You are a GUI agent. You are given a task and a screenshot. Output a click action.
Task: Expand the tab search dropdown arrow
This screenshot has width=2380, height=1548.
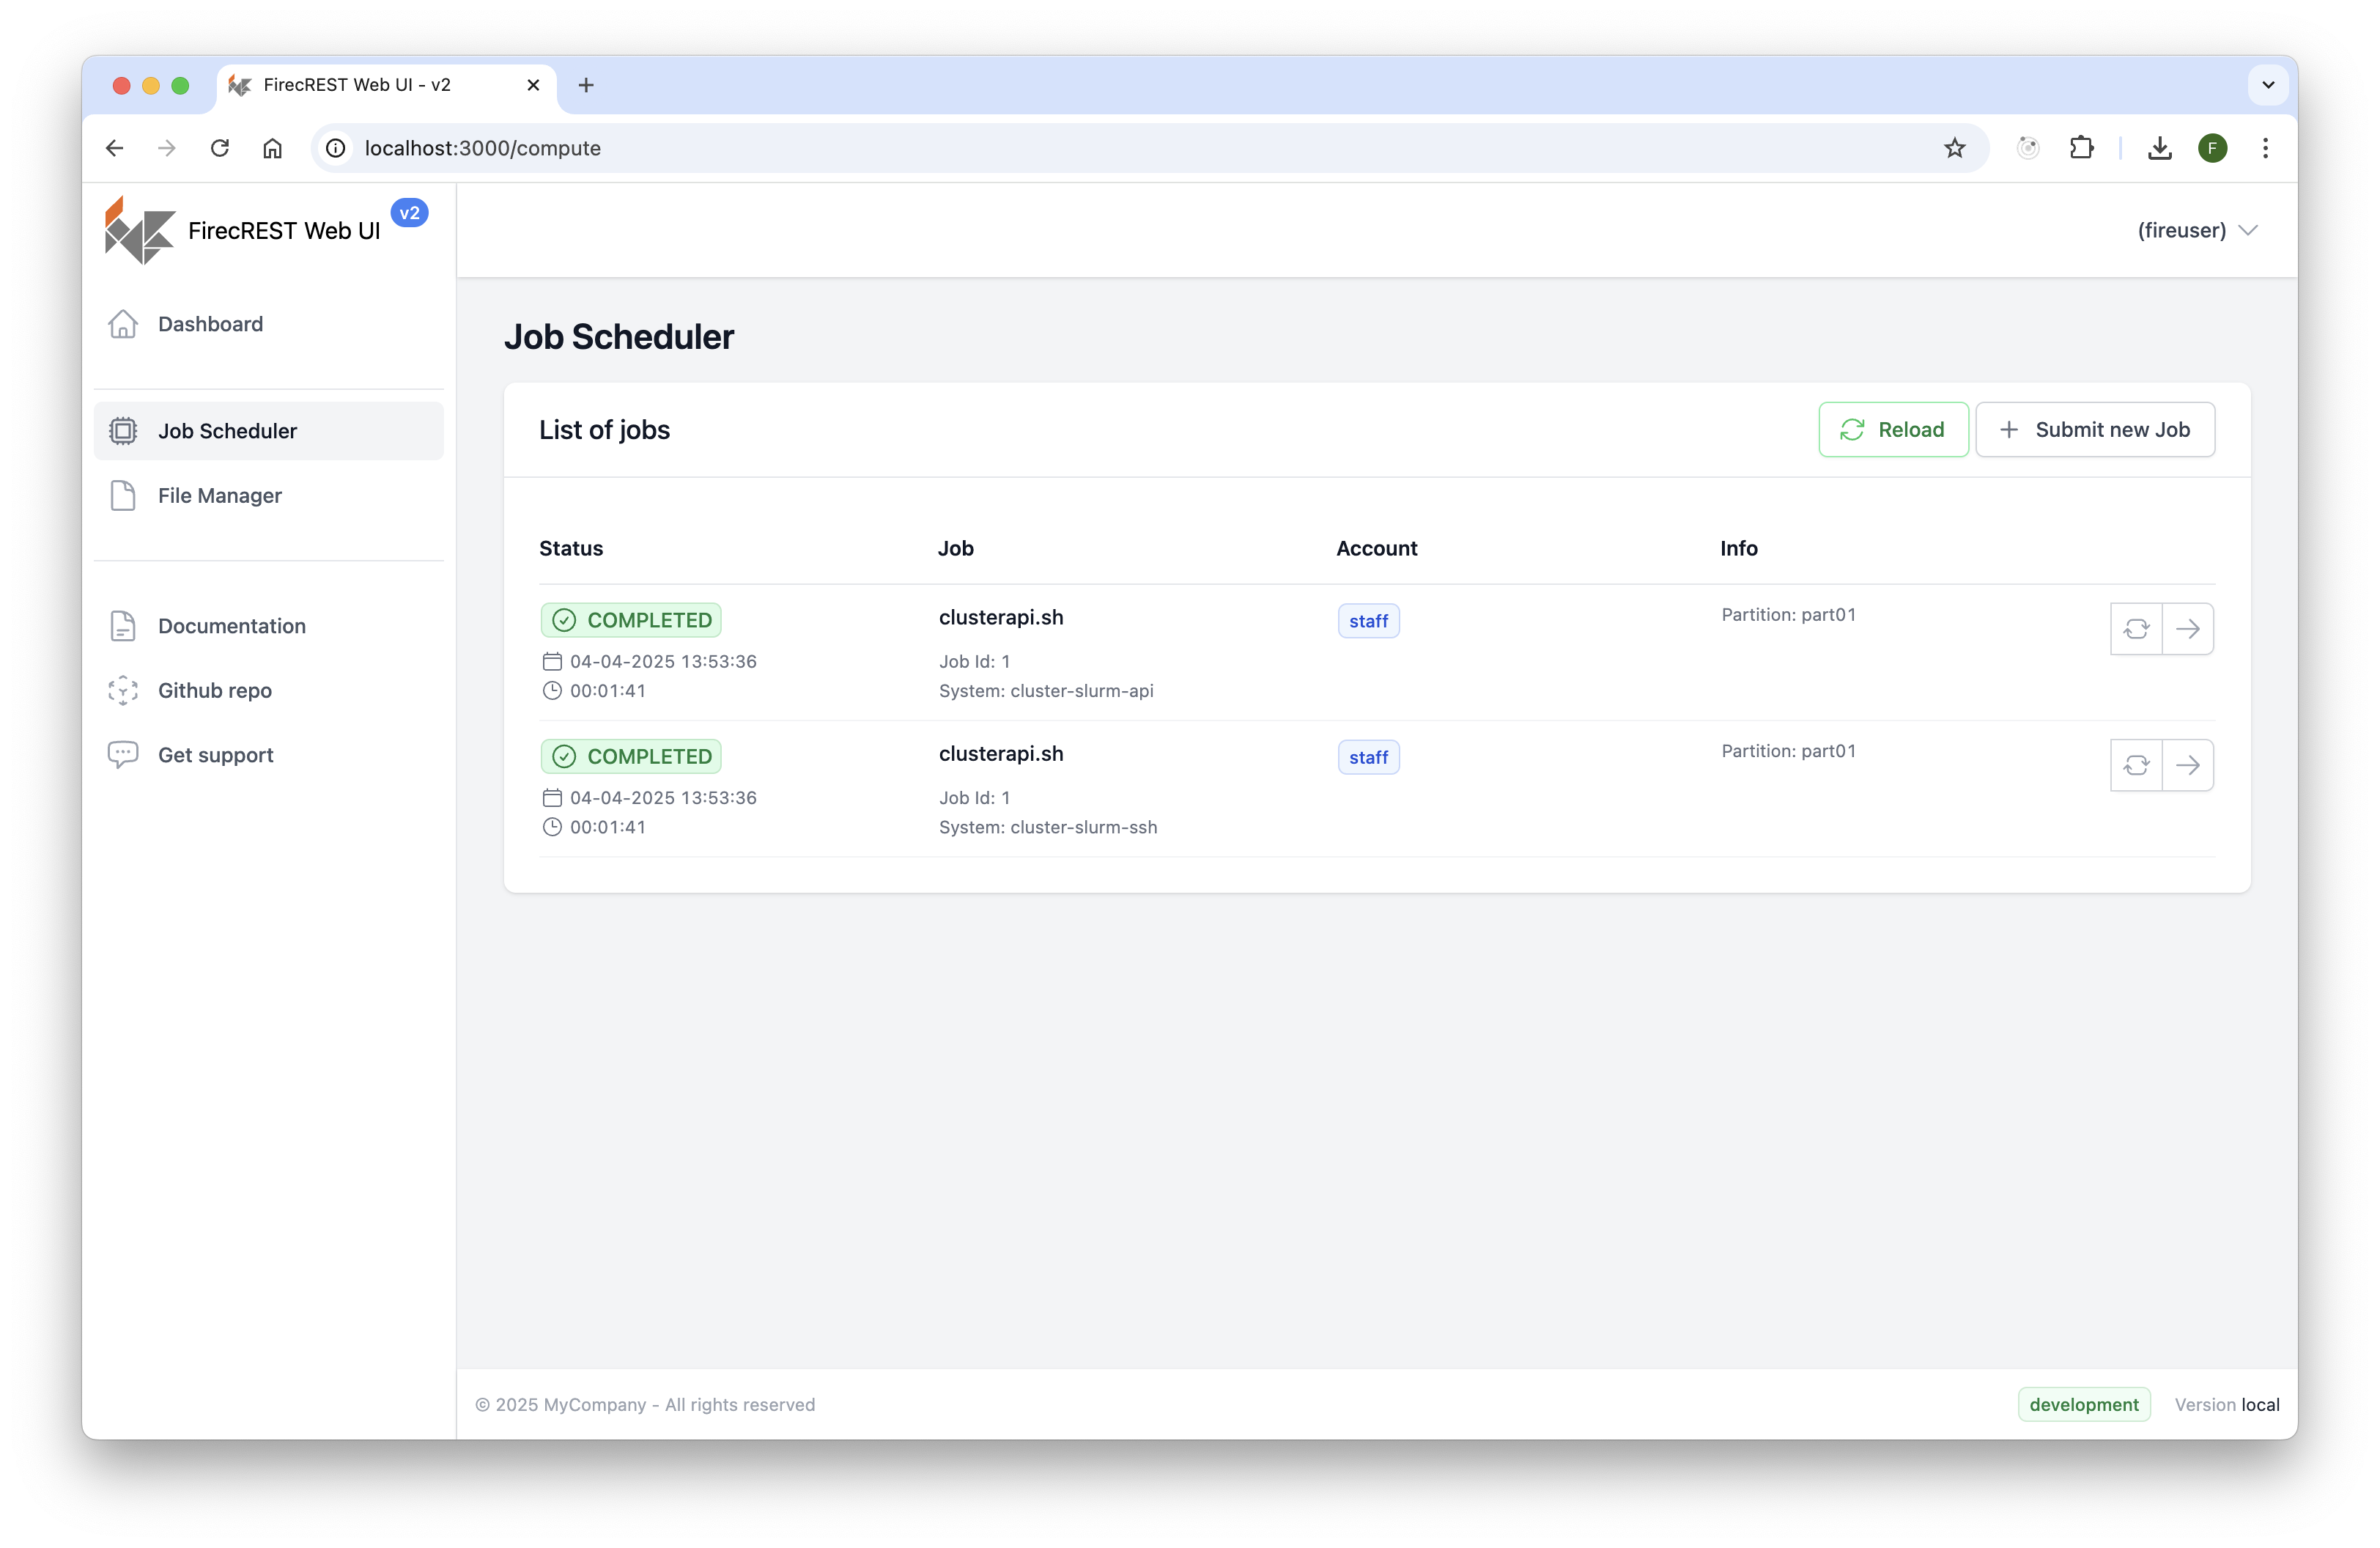[x=2268, y=85]
